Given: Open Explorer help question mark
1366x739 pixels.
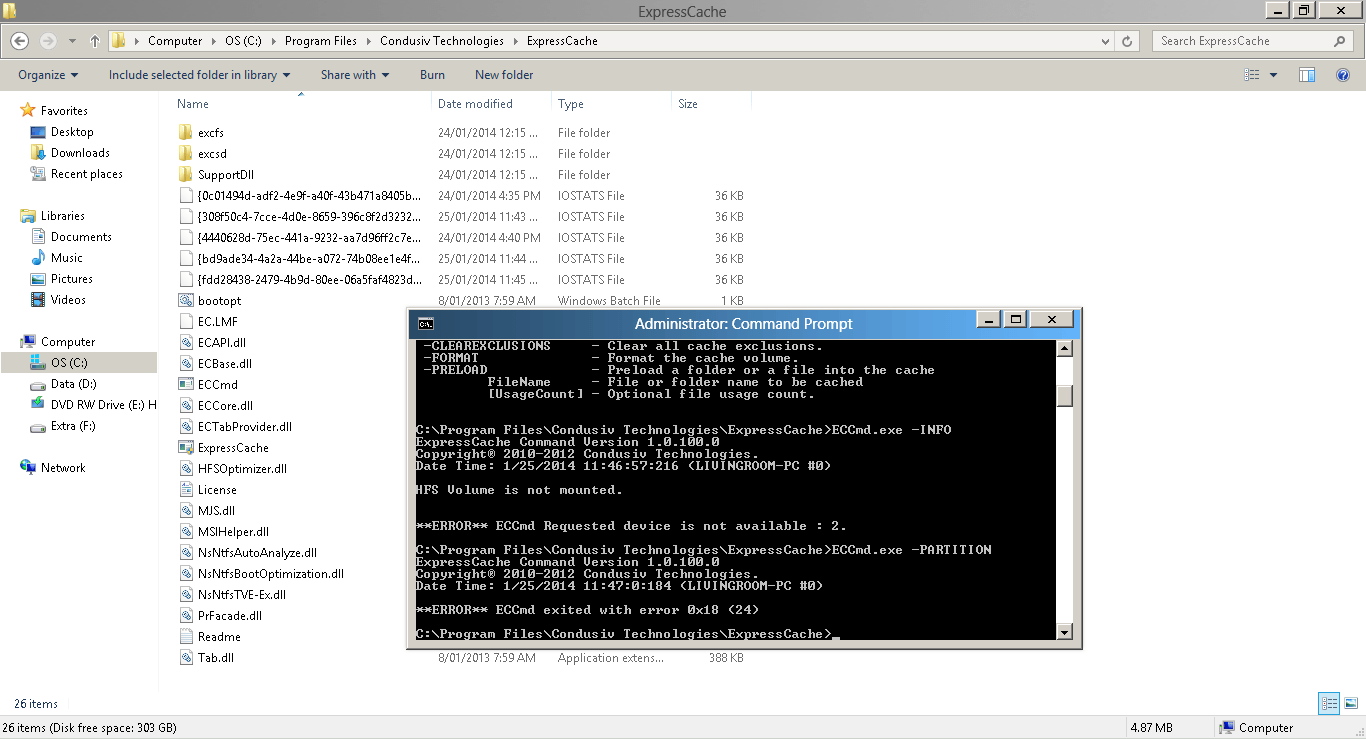Looking at the screenshot, I should [x=1344, y=75].
